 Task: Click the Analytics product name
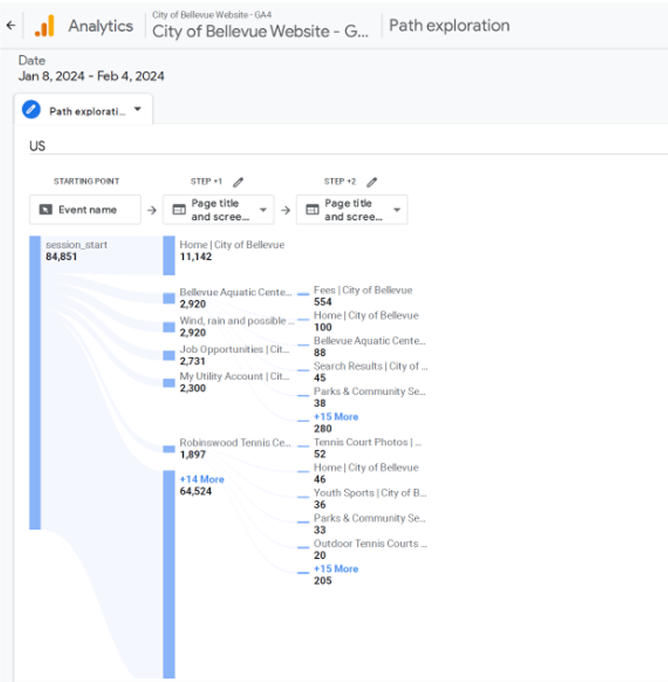point(100,26)
